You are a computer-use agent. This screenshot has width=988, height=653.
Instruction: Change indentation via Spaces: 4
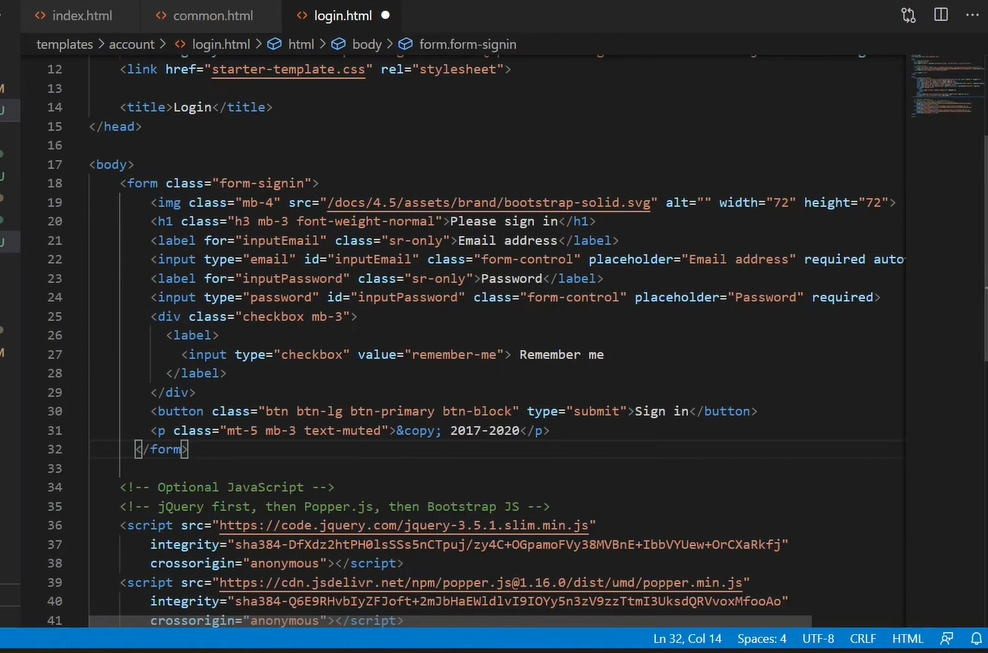coord(762,639)
